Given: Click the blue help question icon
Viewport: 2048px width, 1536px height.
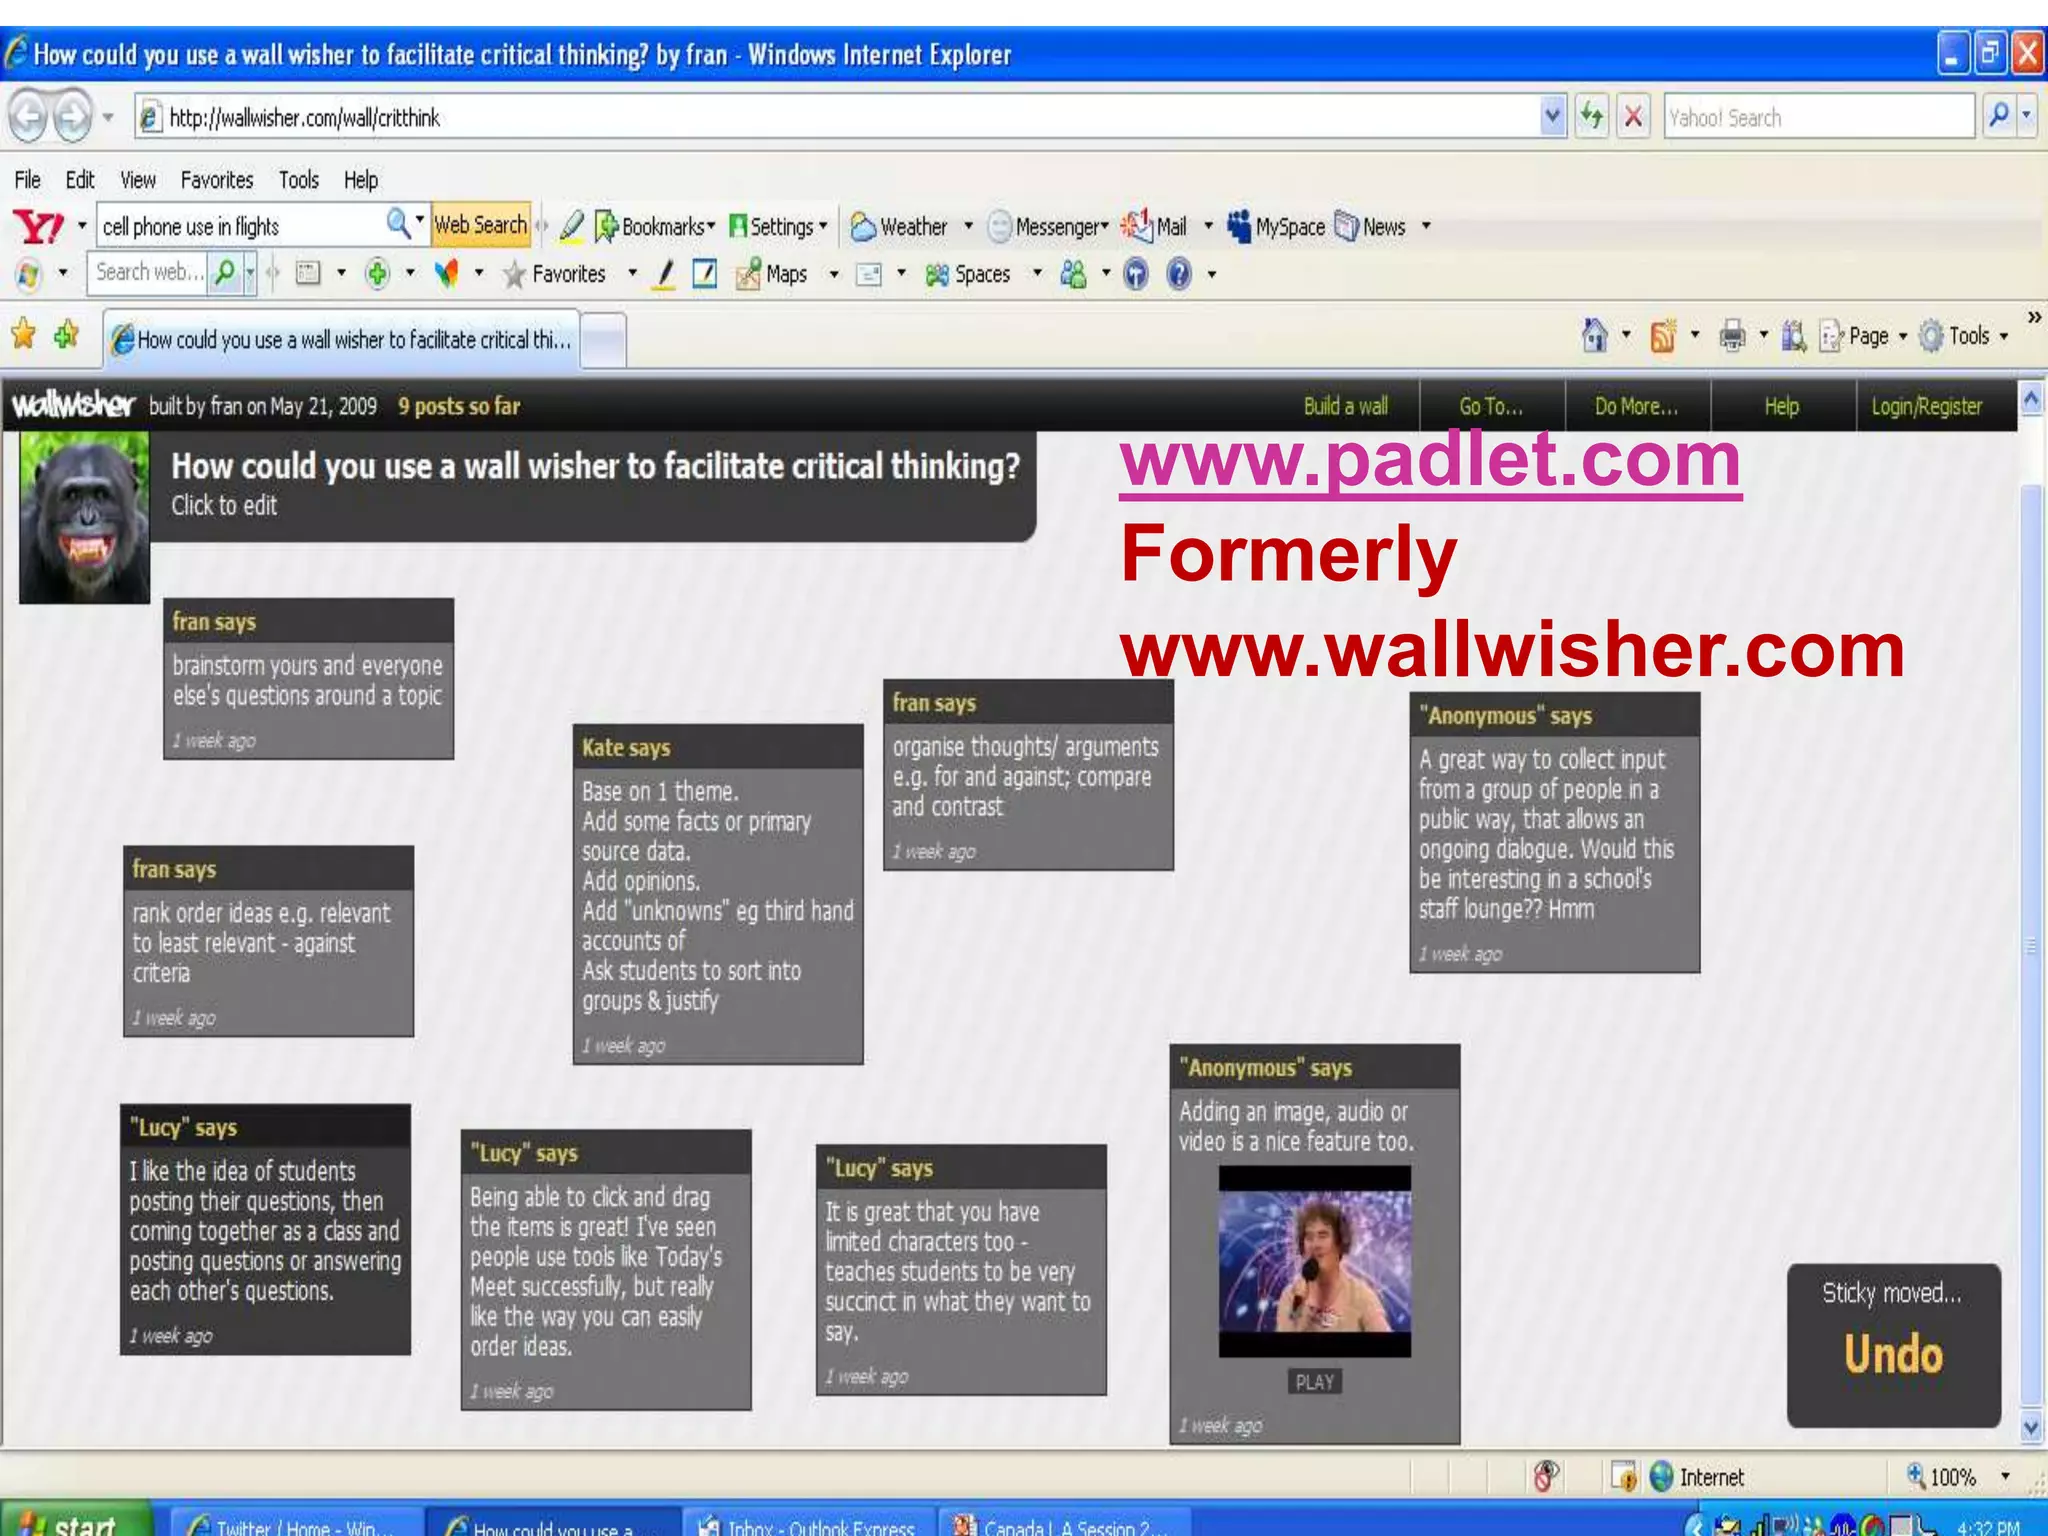Looking at the screenshot, I should tap(1179, 273).
